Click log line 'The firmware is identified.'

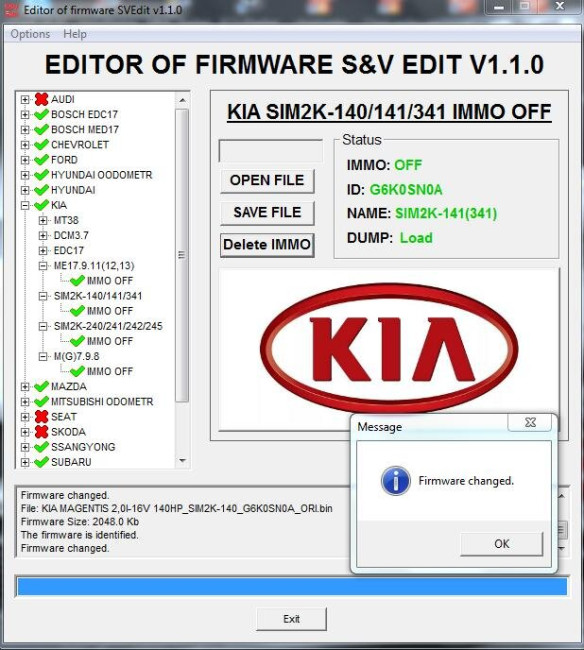coord(80,535)
